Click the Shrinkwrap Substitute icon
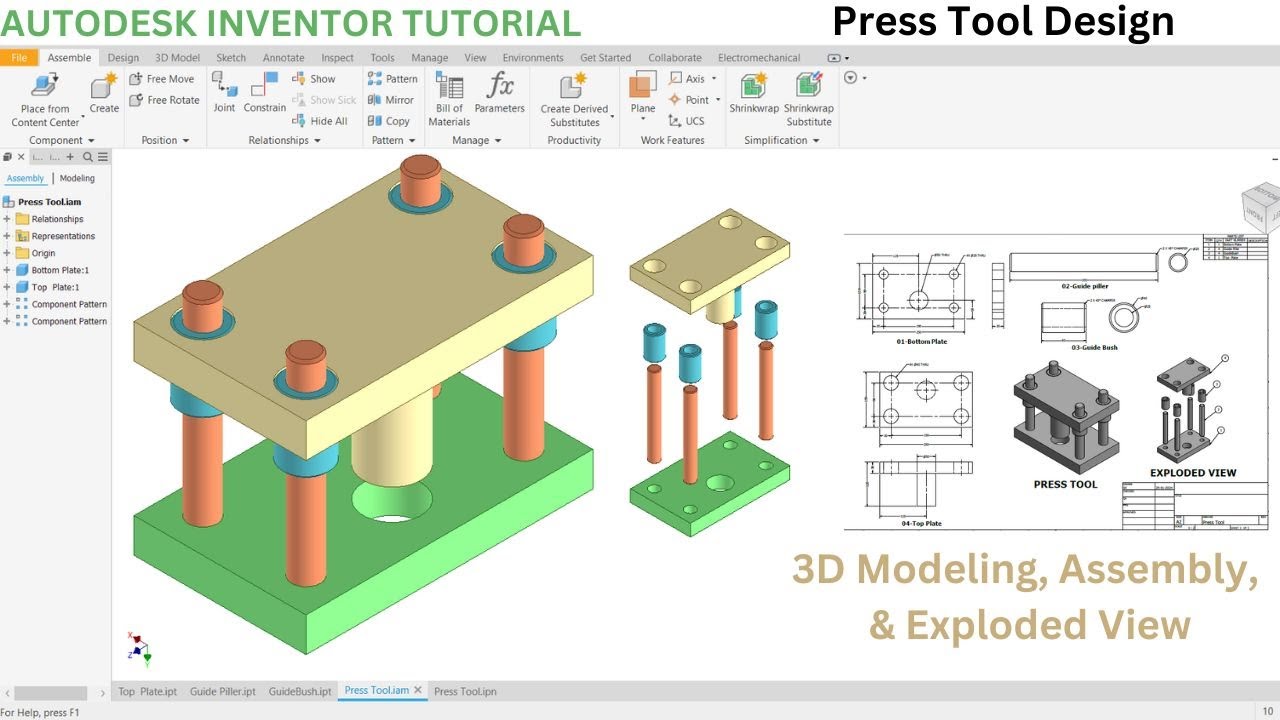1280x720 pixels. [x=808, y=86]
